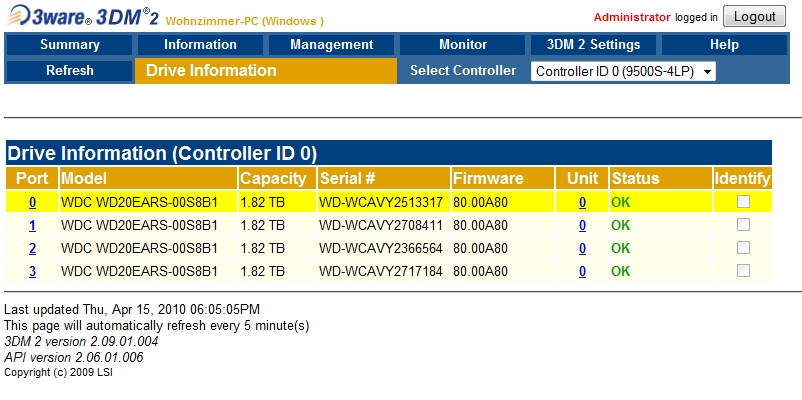Click the OK status in port 0 row
The height and width of the screenshot is (400, 802).
coord(620,203)
